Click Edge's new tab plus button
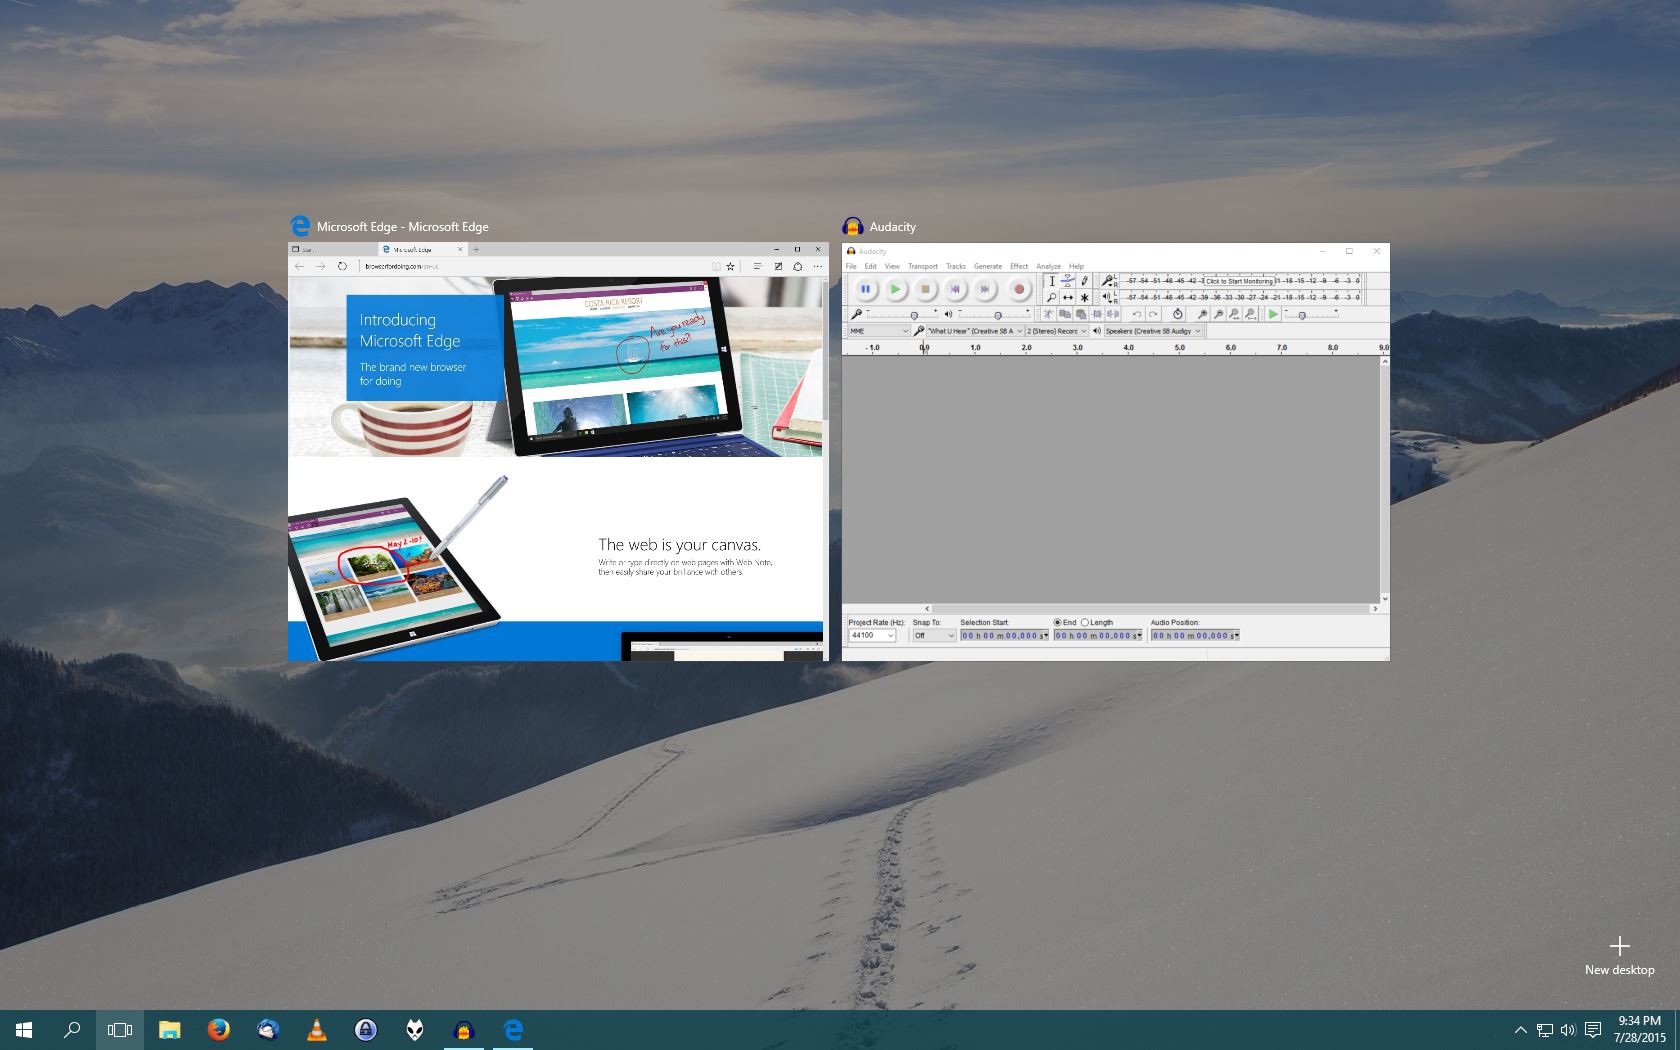 point(477,249)
